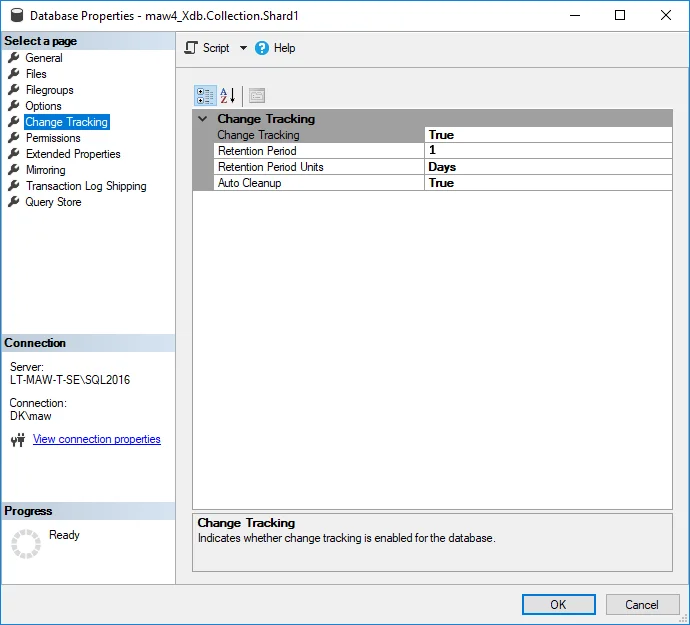Click the wrench icon beside Change Tracking
This screenshot has height=625, width=690.
click(x=14, y=121)
